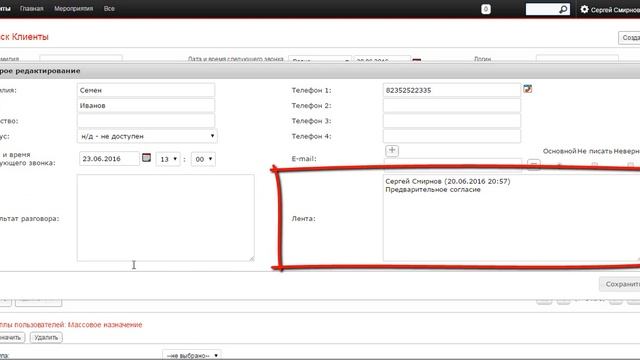
Task: Click the top bar search input box
Action: click(542, 9)
